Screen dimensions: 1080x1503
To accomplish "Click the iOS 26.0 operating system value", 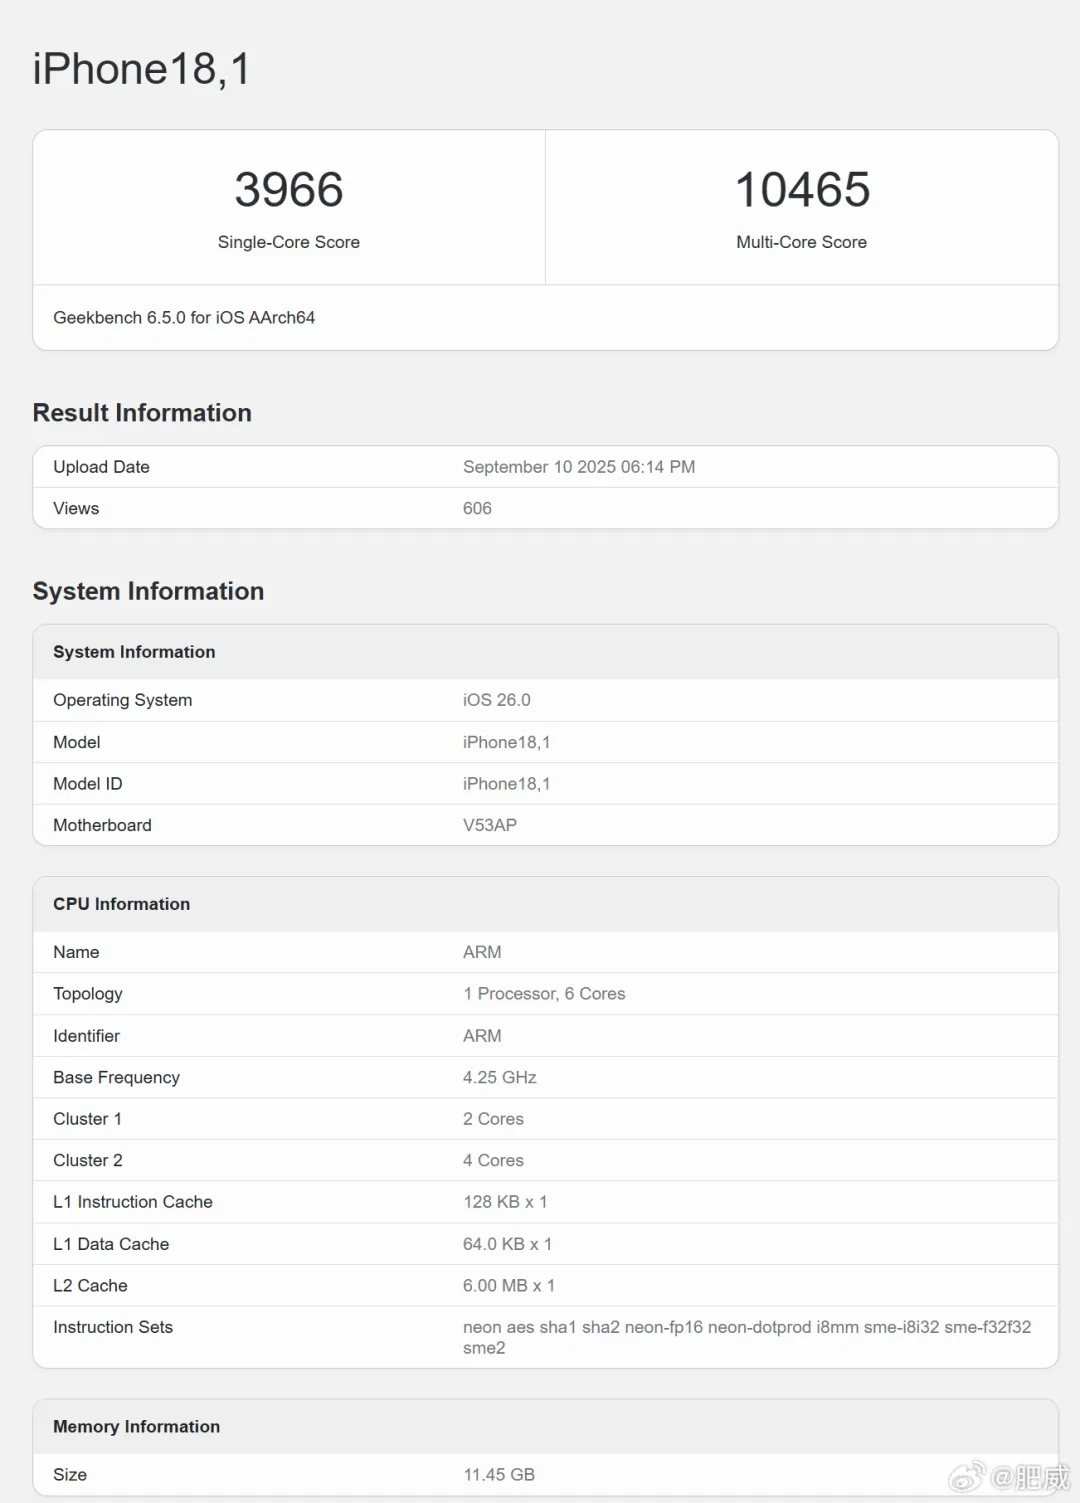I will (496, 700).
